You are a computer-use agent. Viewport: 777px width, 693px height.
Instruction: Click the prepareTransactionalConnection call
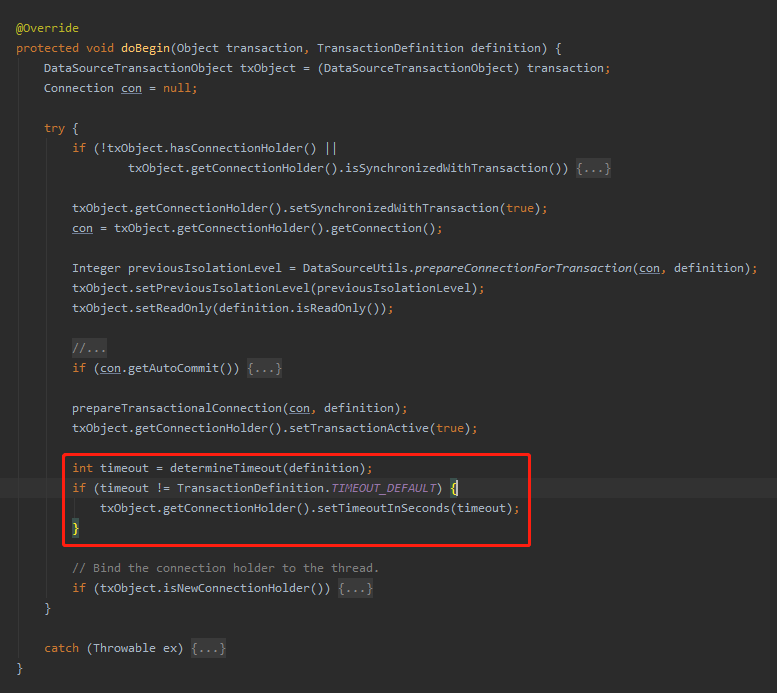177,408
